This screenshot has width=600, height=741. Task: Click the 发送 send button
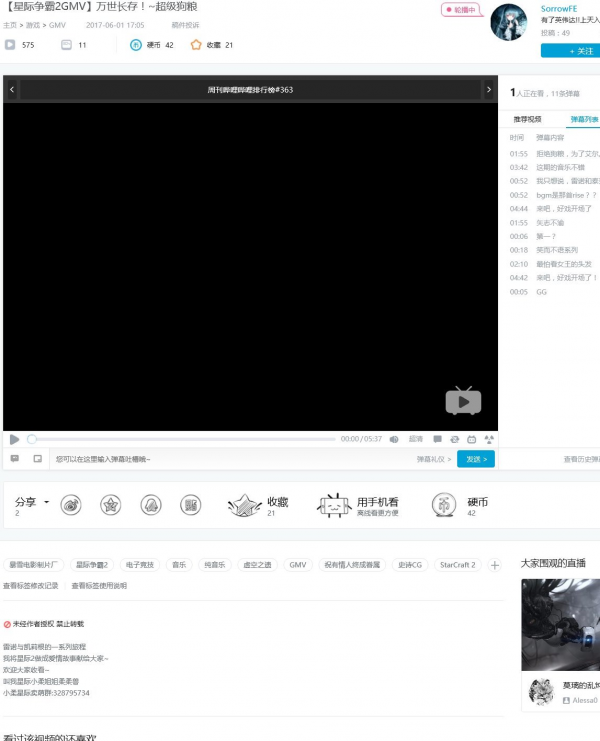476,459
